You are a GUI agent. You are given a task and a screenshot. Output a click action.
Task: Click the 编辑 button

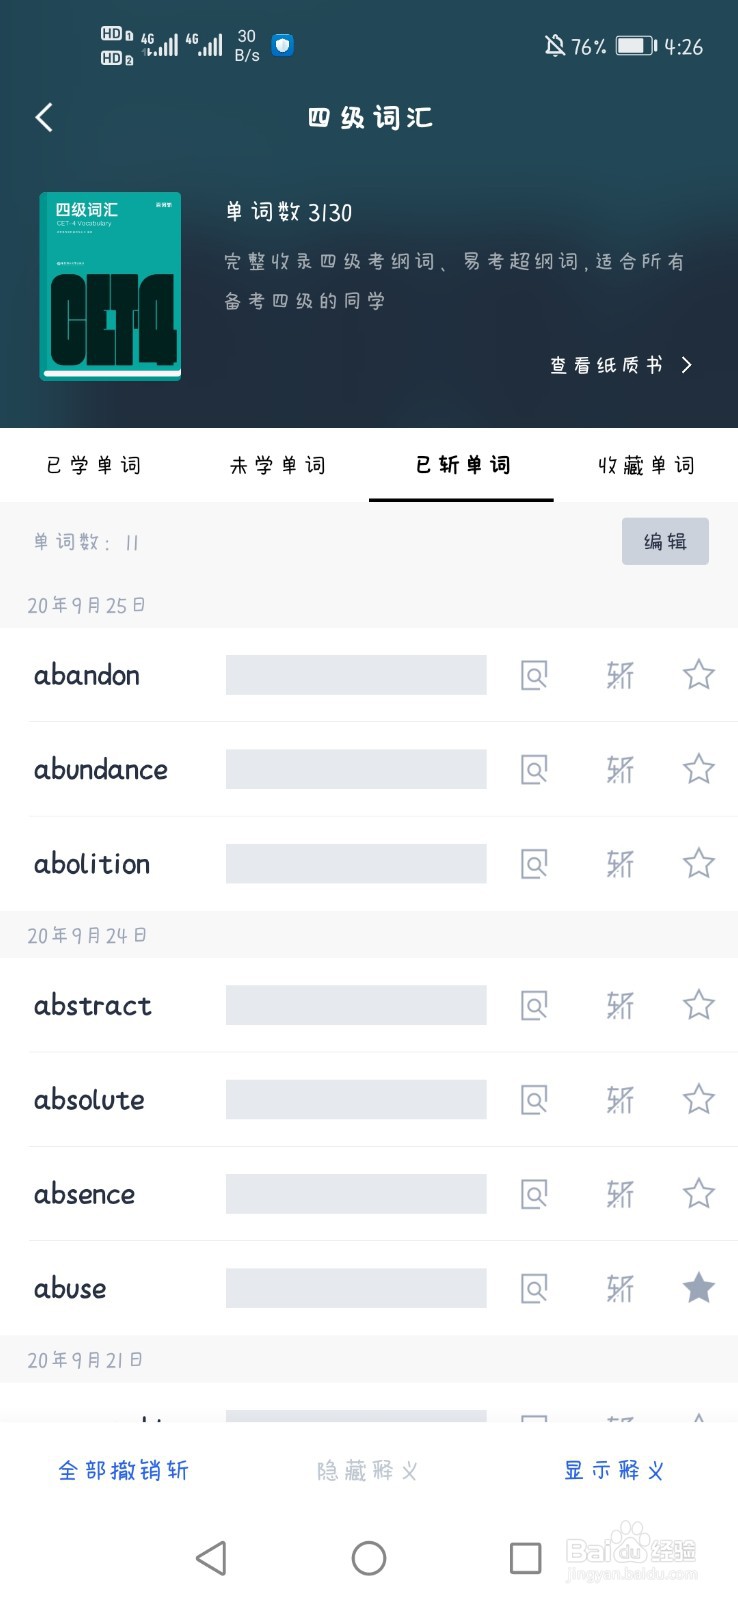coord(665,541)
